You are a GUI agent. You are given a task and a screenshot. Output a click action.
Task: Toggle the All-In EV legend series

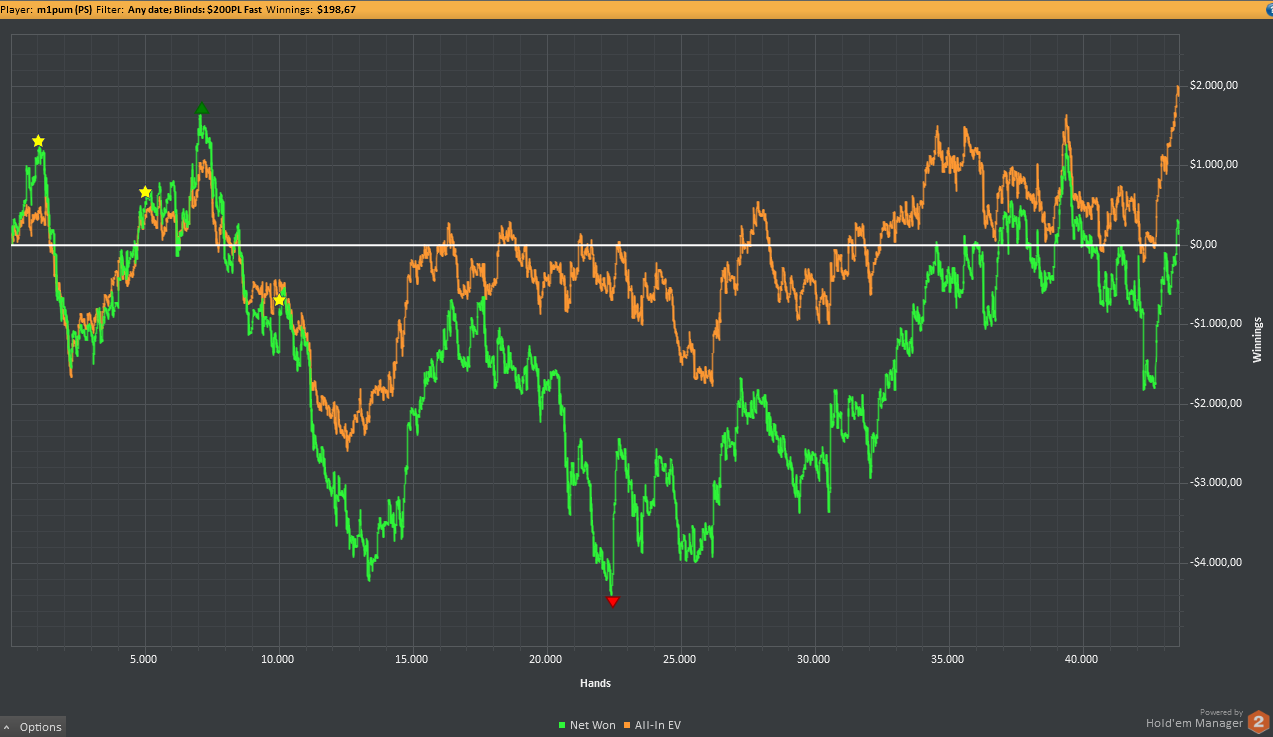(652, 725)
